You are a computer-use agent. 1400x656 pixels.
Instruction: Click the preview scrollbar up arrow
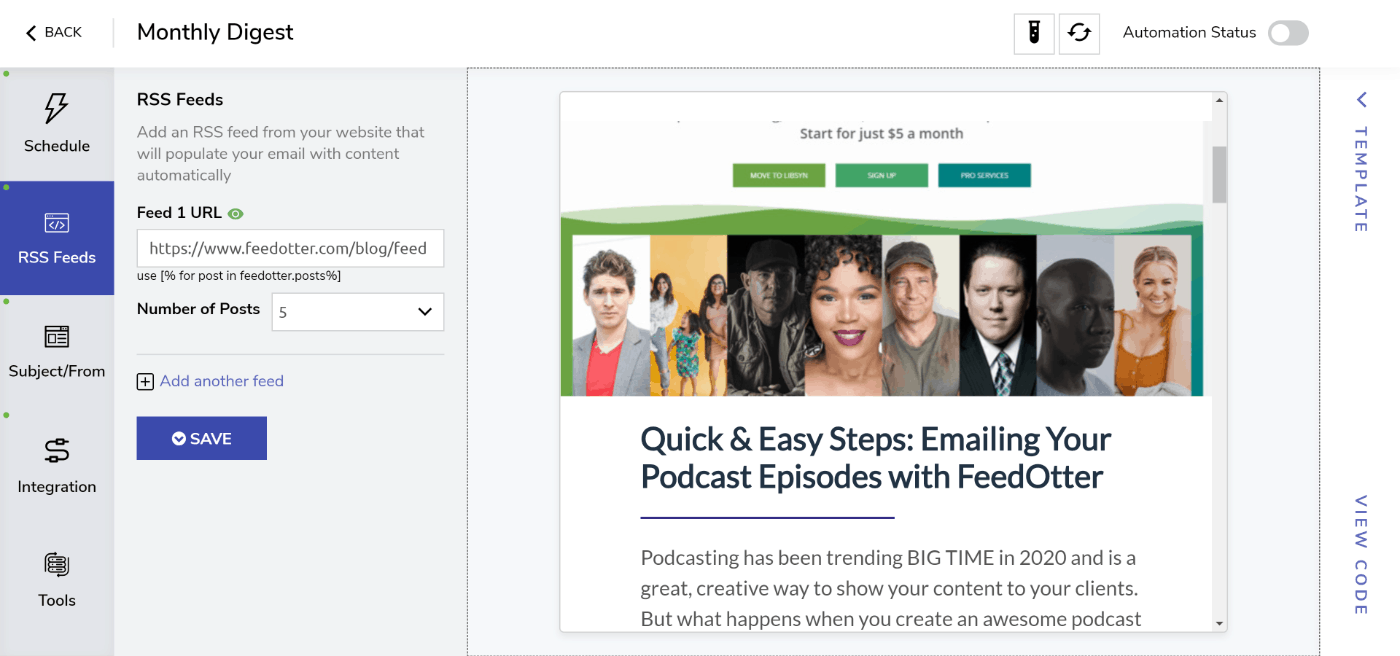[1219, 101]
